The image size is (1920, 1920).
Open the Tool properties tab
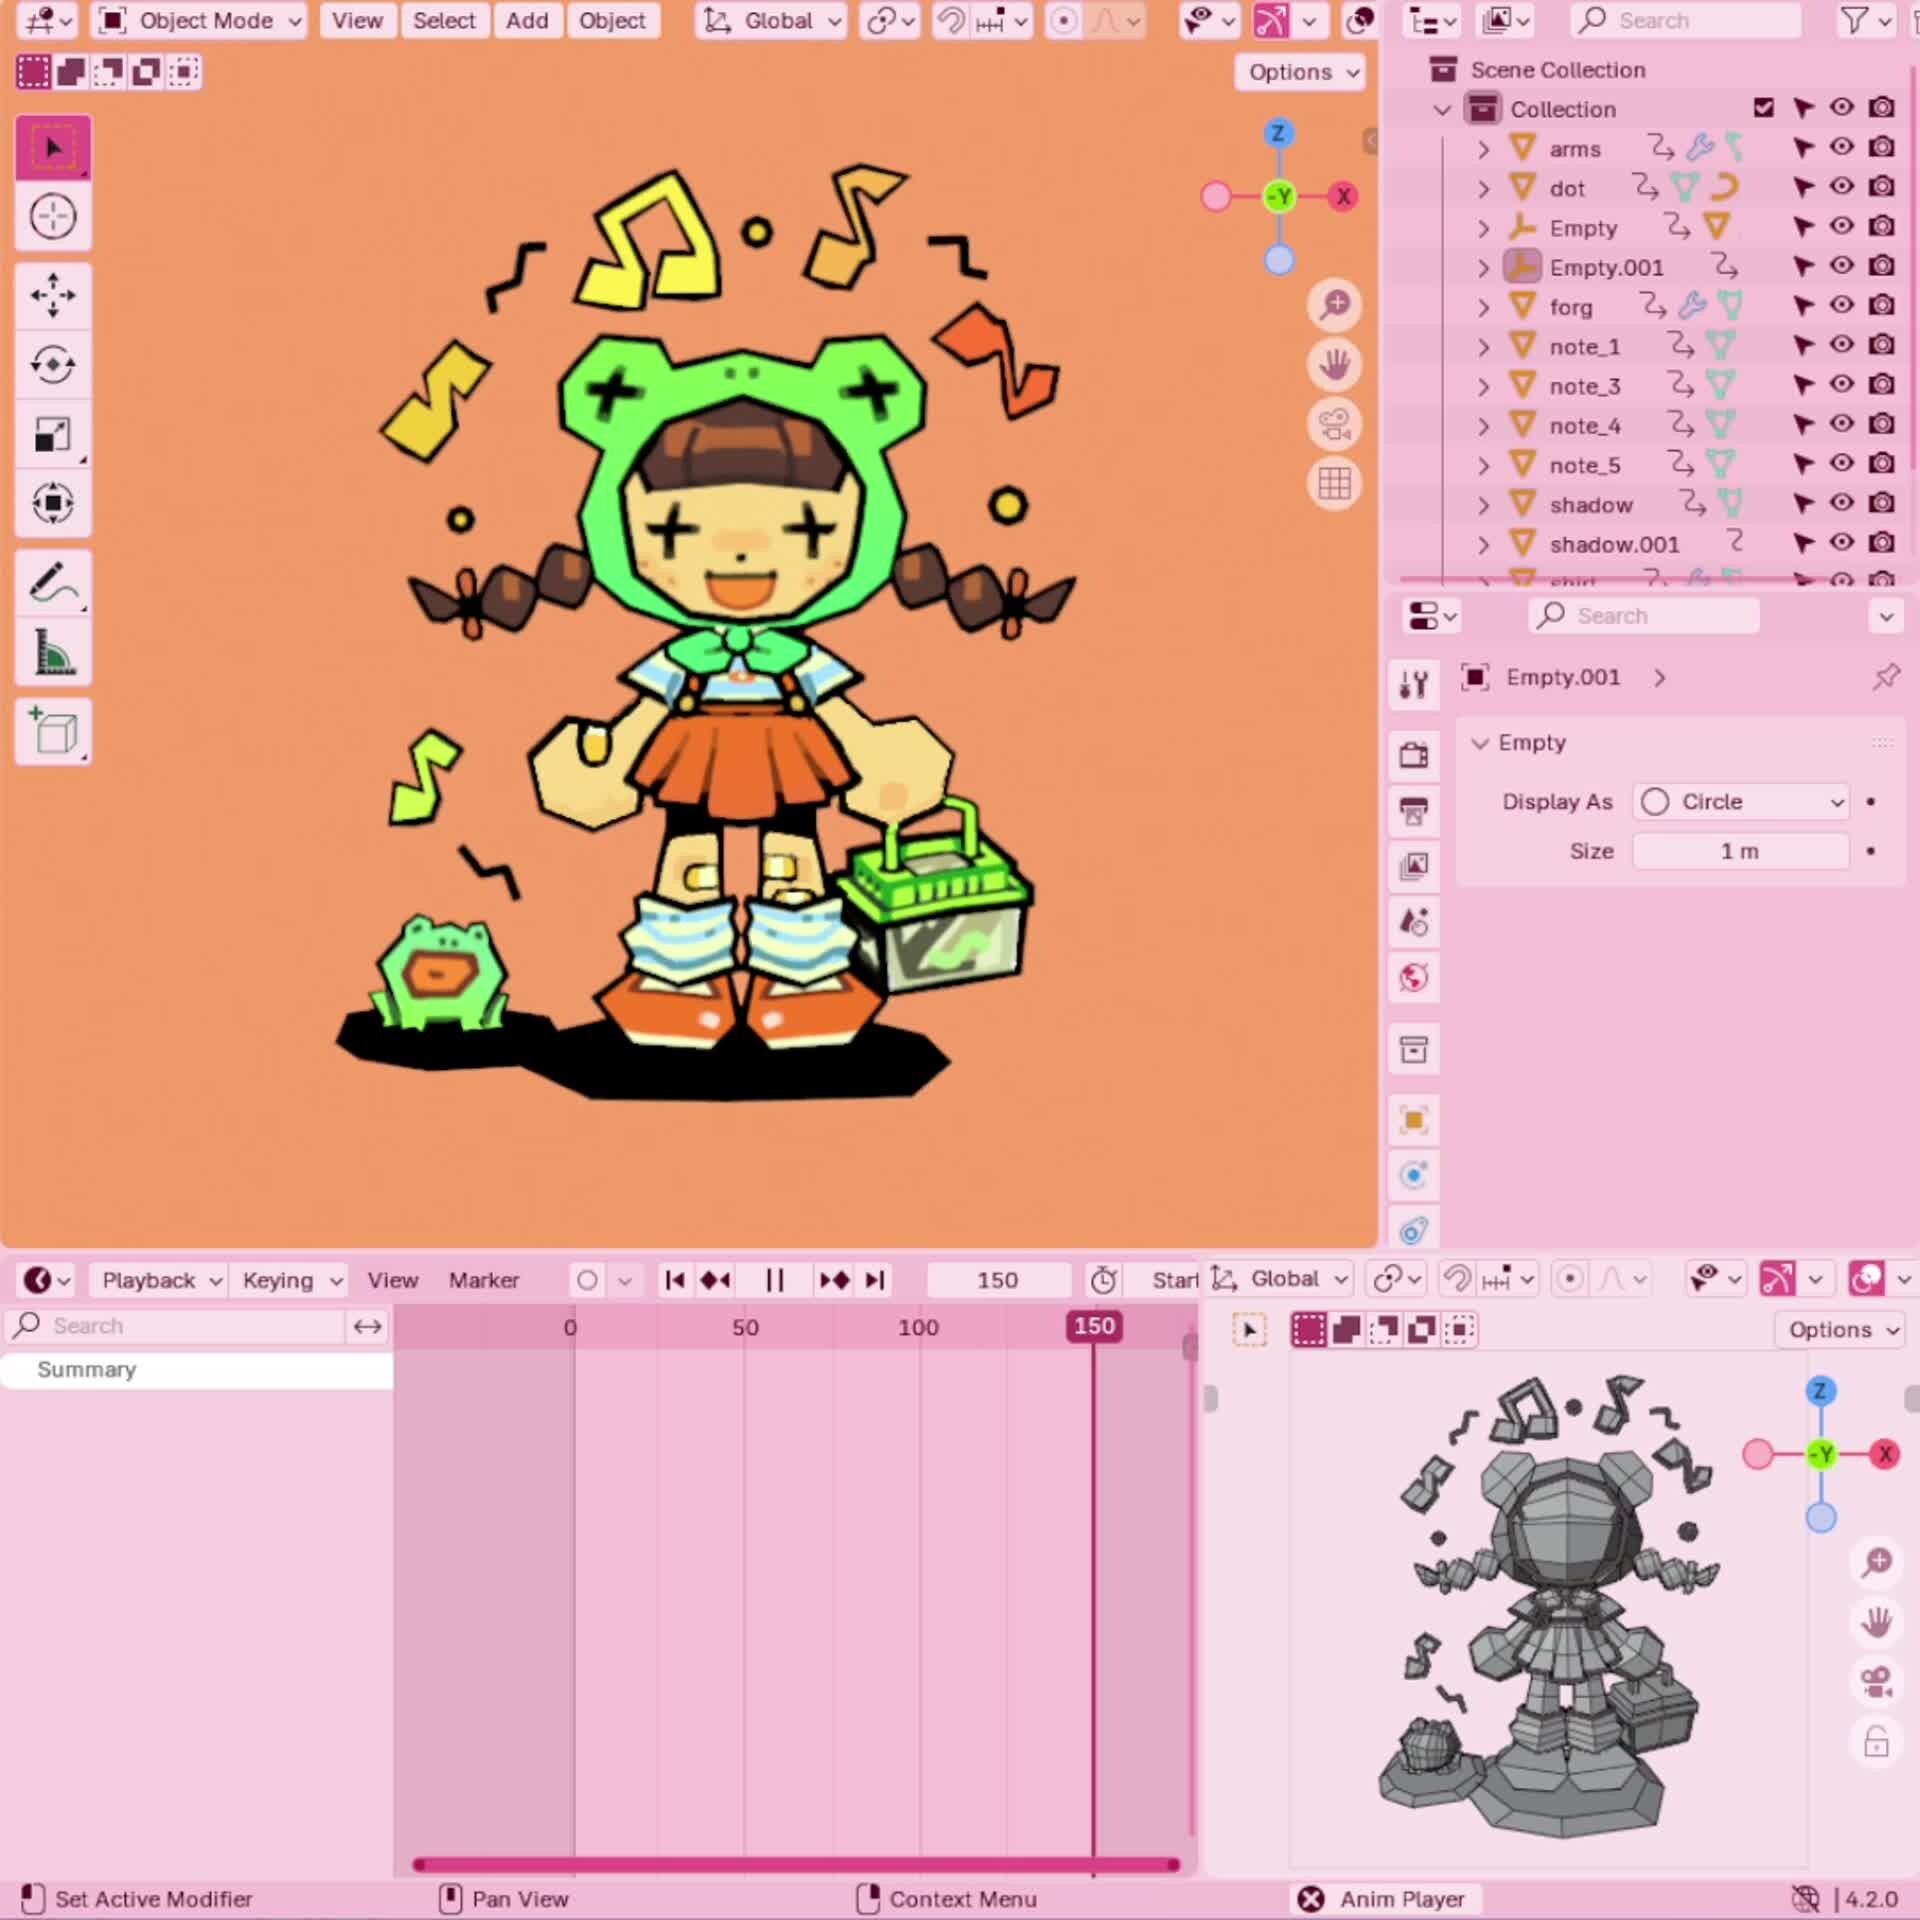[1413, 684]
